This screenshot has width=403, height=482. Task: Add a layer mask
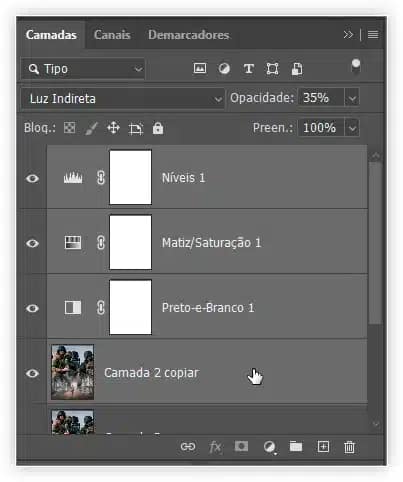241,446
